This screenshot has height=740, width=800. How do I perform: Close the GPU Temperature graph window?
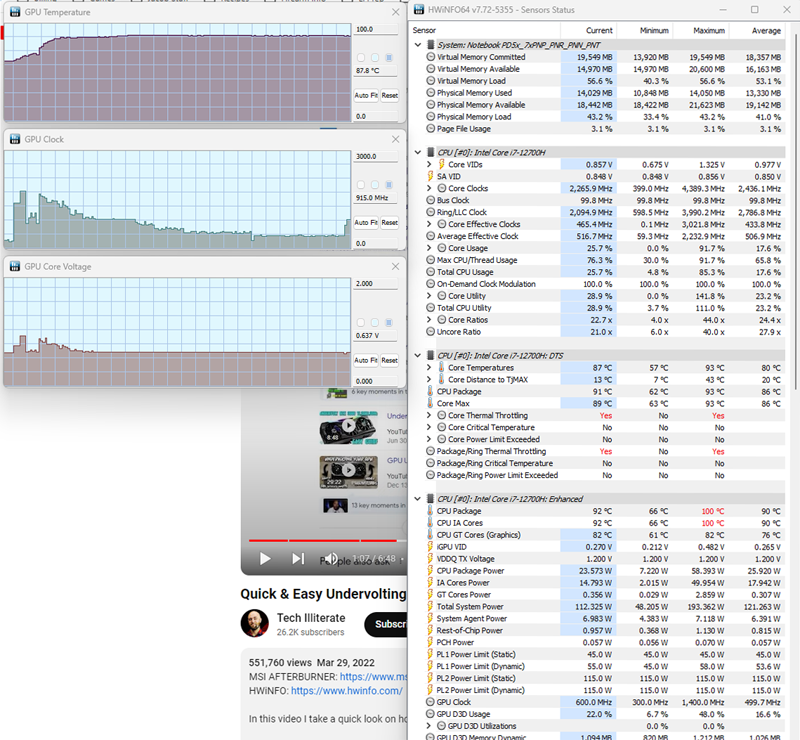pyautogui.click(x=395, y=12)
